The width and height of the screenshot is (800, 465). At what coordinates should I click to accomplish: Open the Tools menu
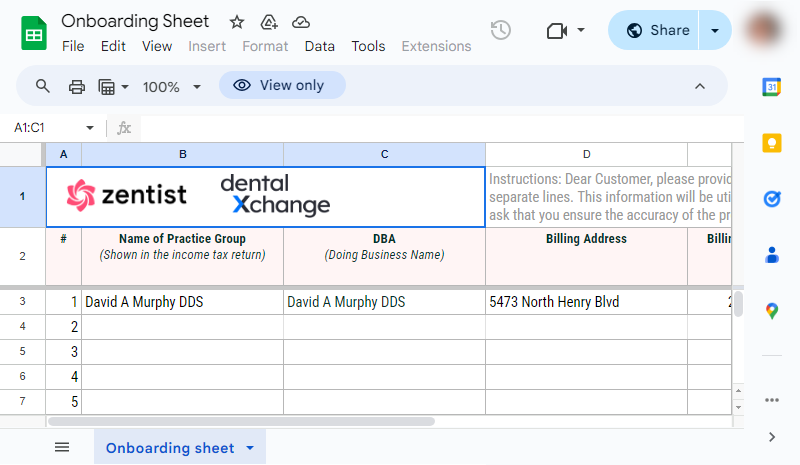tap(368, 46)
